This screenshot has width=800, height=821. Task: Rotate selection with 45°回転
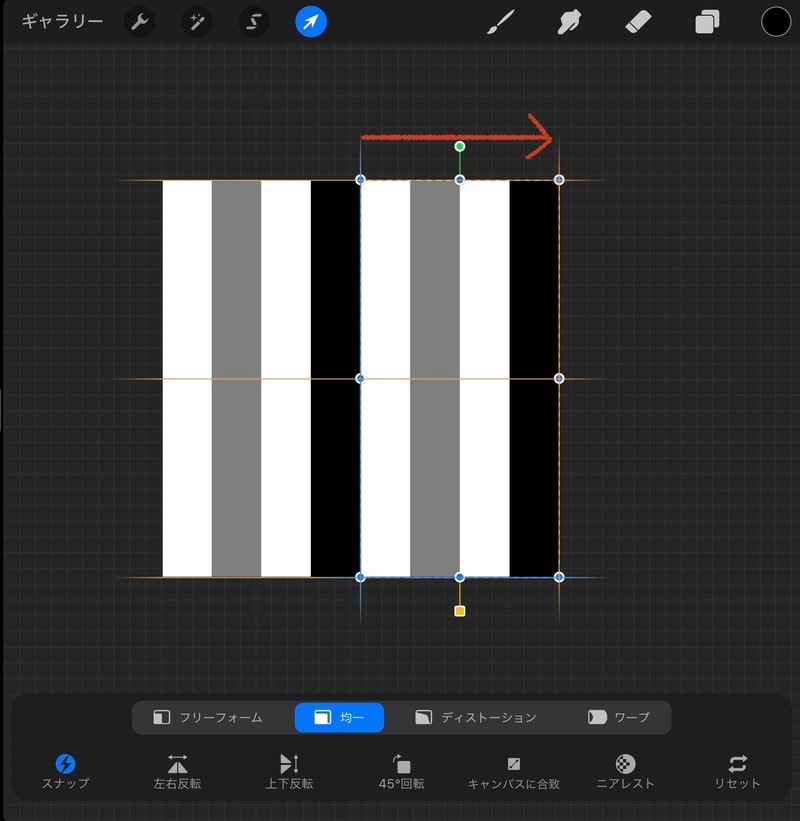pyautogui.click(x=402, y=771)
